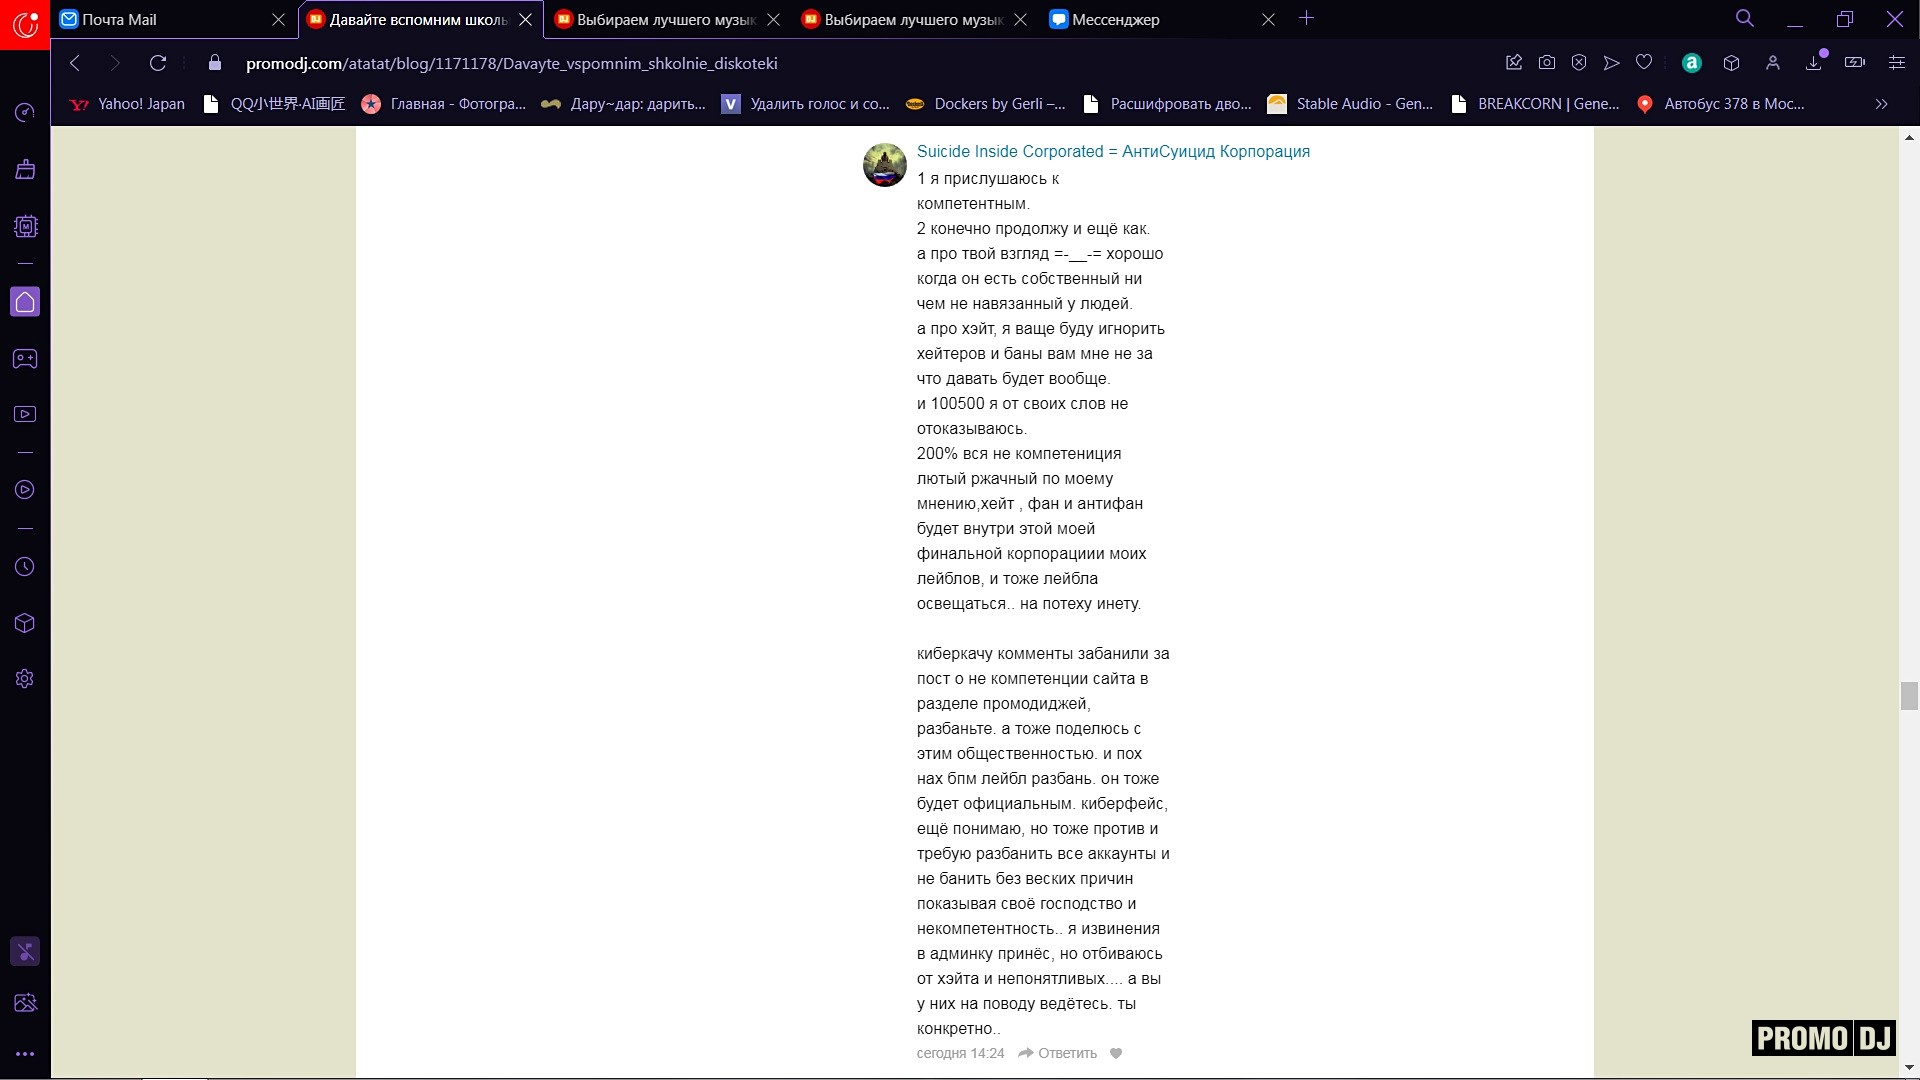The width and height of the screenshot is (1920, 1080).
Task: Open Easy Setup sliders menu icon
Action: [1897, 63]
